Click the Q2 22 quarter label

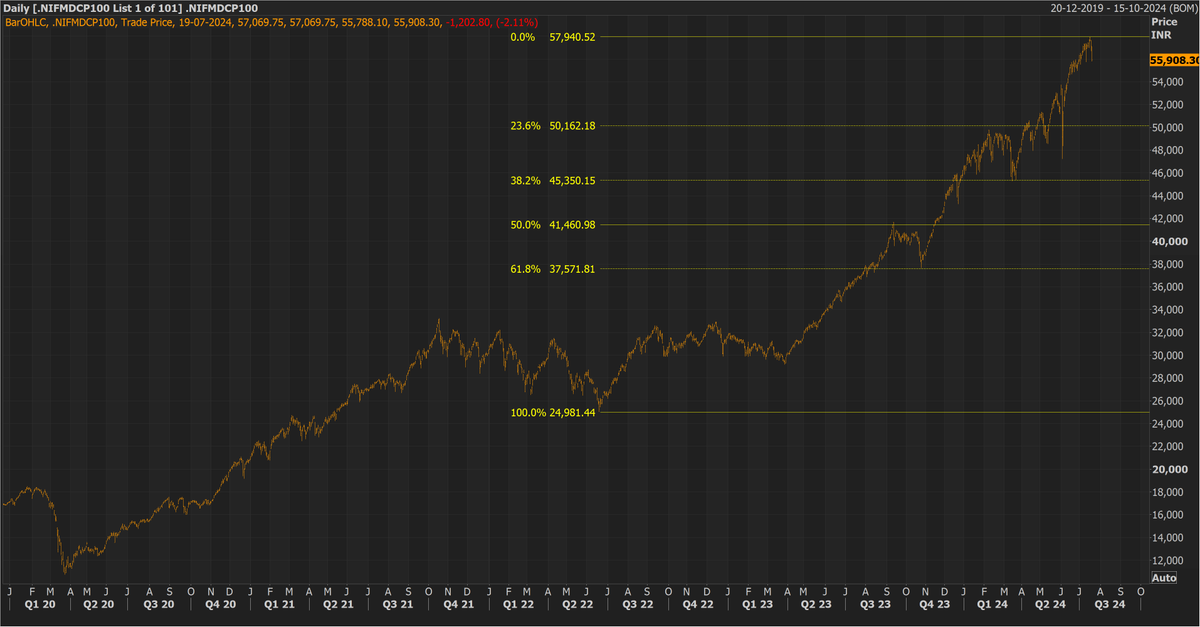[578, 604]
